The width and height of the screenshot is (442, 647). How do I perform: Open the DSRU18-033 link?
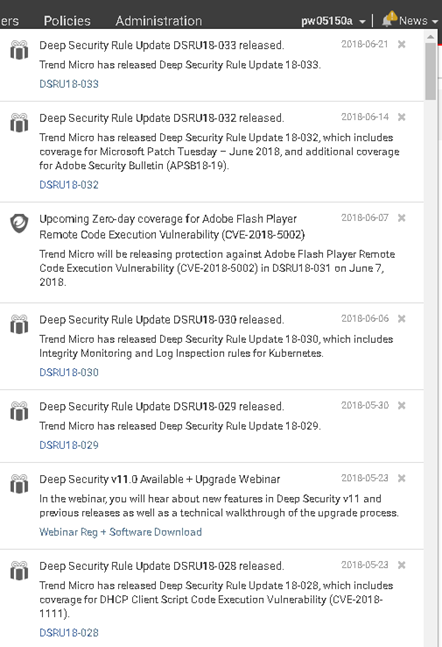69,84
